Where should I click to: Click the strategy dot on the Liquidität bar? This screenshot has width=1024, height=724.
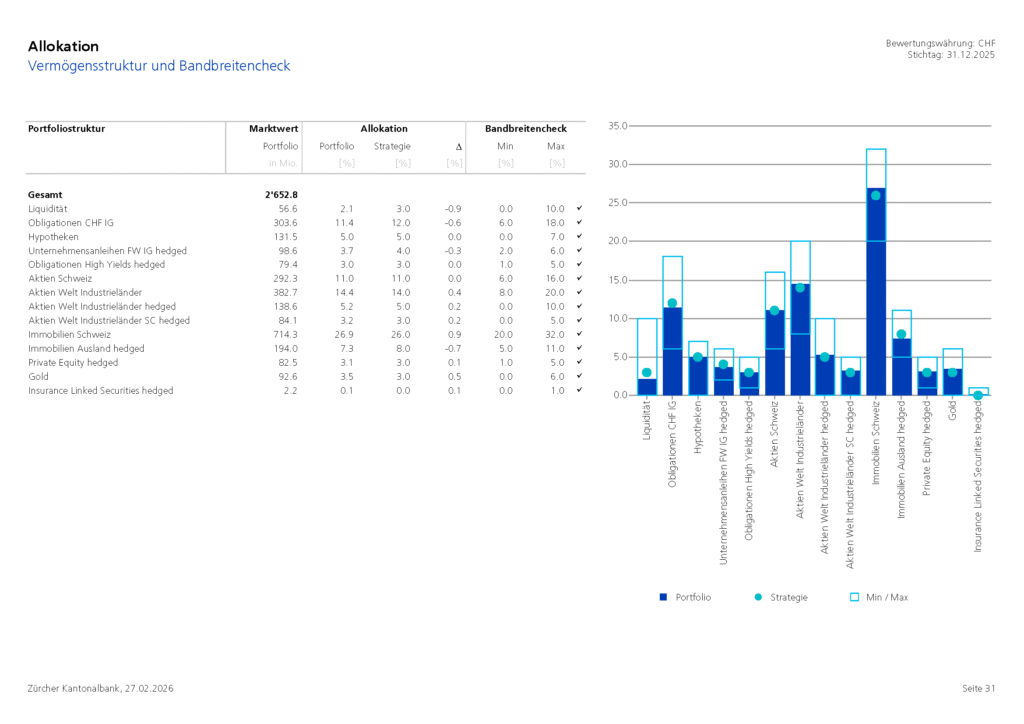pos(647,372)
